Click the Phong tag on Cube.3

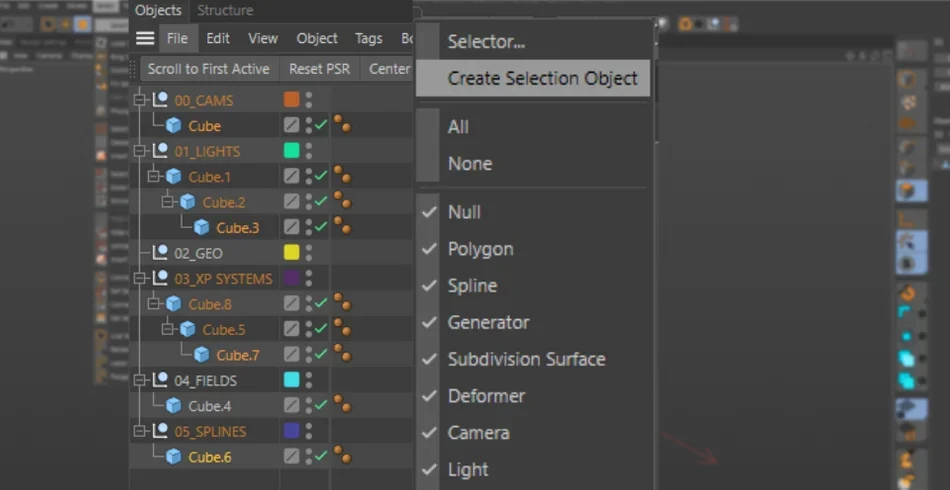(342, 226)
